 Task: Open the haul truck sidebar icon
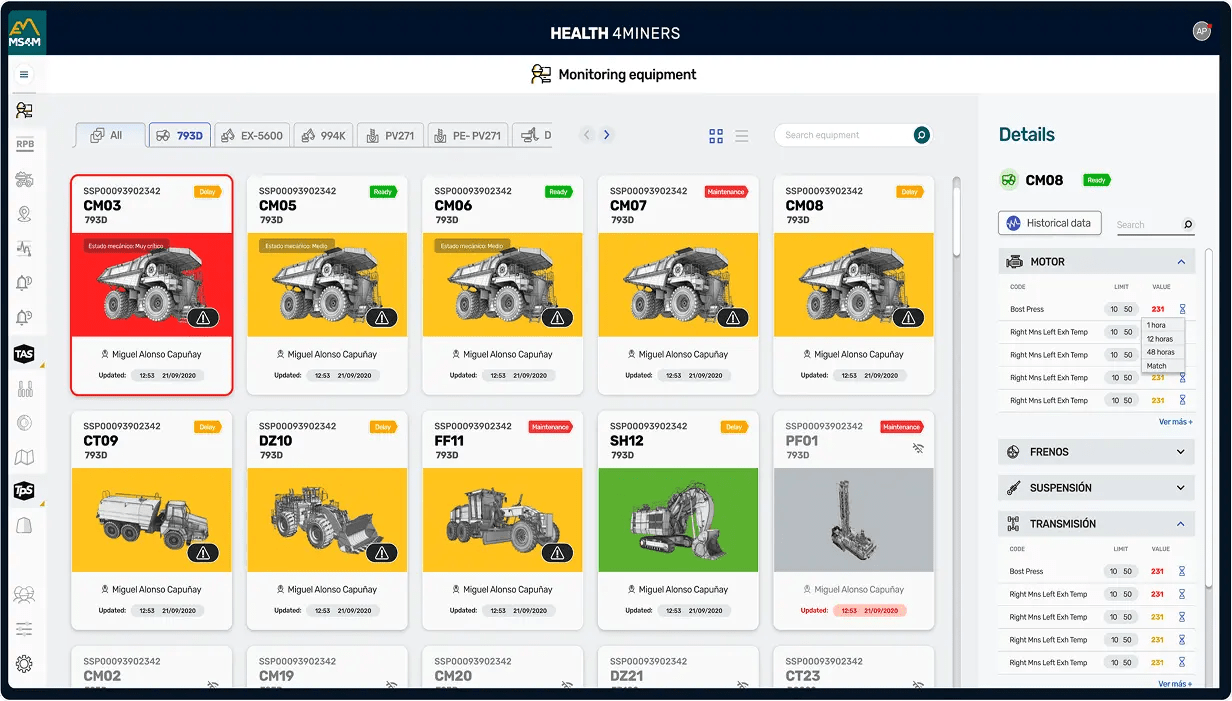coord(25,180)
